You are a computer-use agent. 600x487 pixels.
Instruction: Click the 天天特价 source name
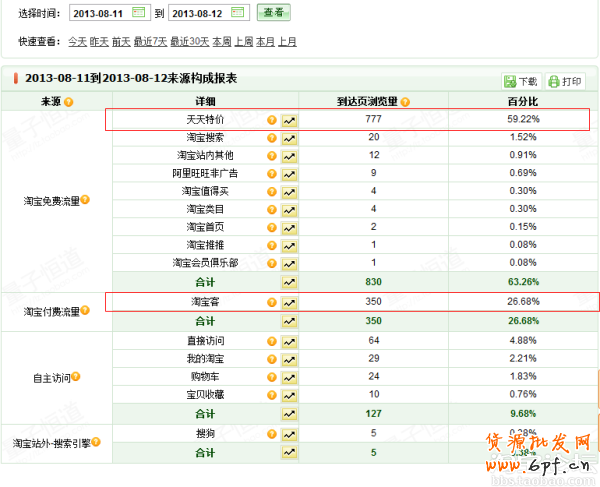point(205,120)
